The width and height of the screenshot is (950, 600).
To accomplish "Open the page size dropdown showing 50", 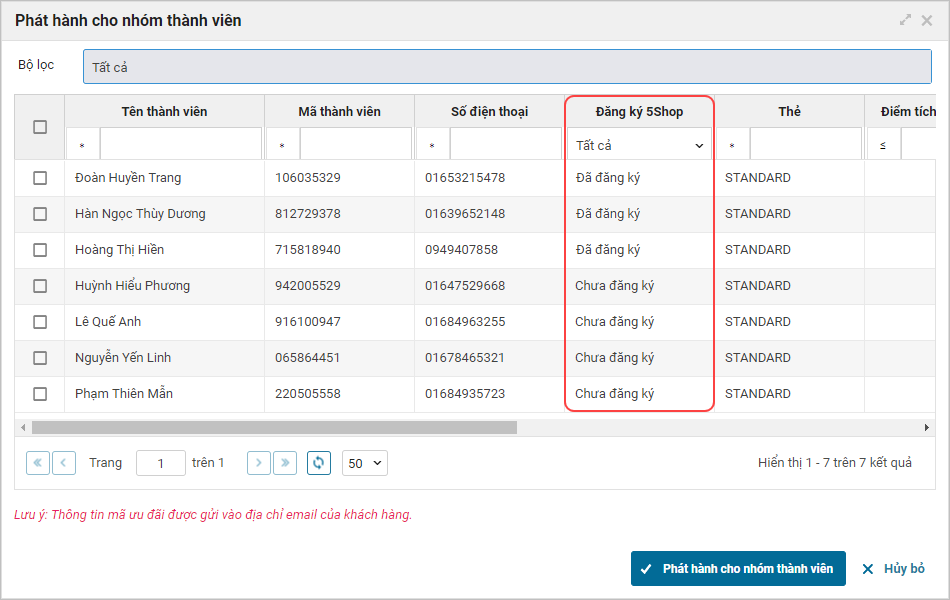I will (x=365, y=463).
